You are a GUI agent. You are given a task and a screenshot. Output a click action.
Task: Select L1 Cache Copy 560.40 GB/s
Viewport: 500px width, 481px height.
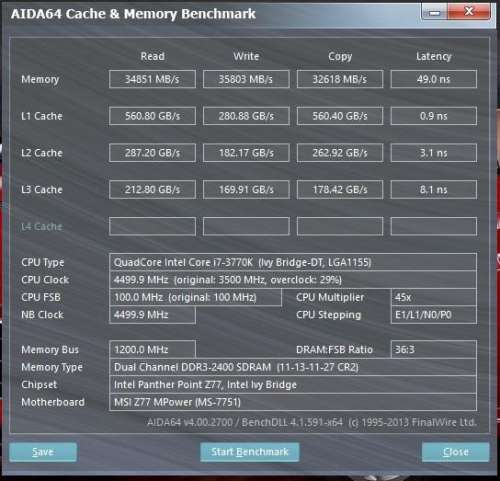tap(340, 116)
